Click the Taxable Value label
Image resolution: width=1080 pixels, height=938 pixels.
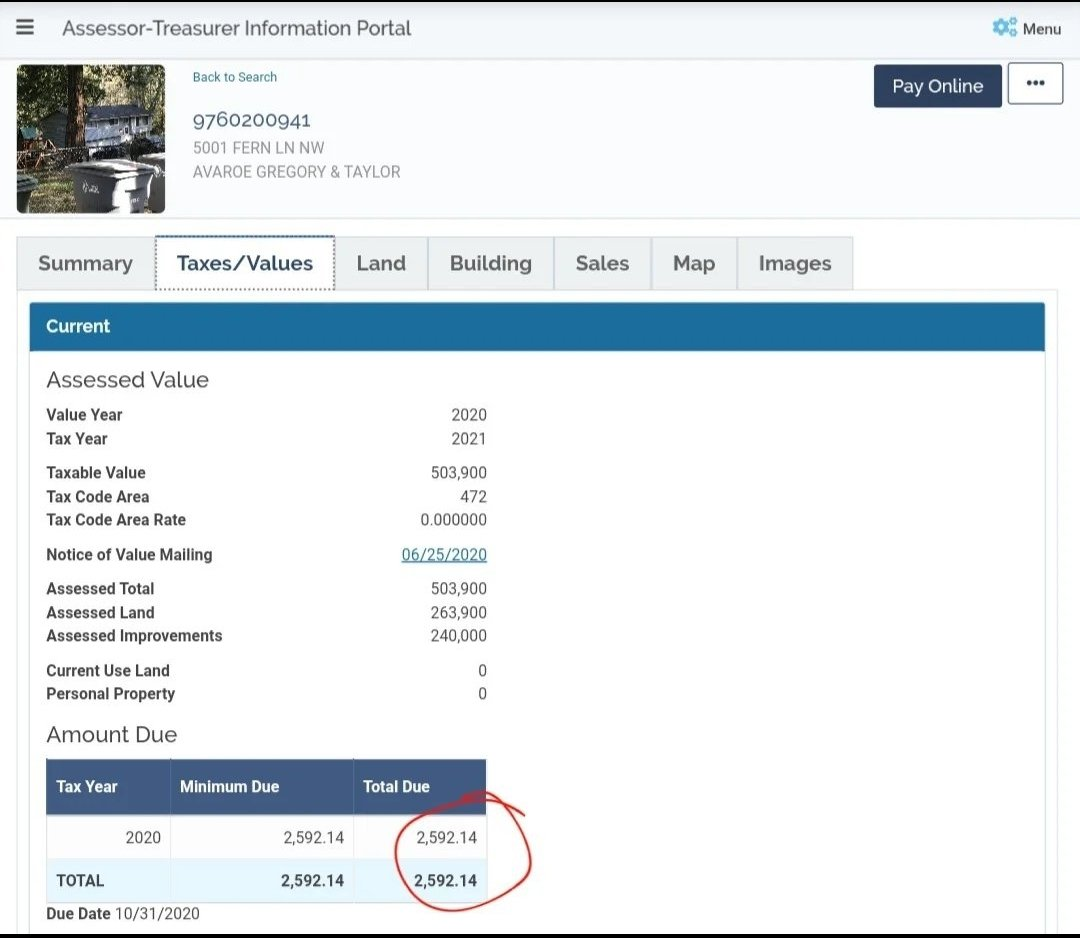tap(96, 472)
